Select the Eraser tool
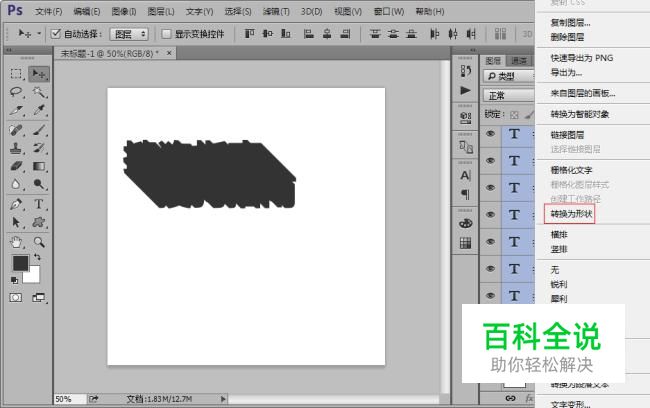650x408 pixels. point(16,166)
